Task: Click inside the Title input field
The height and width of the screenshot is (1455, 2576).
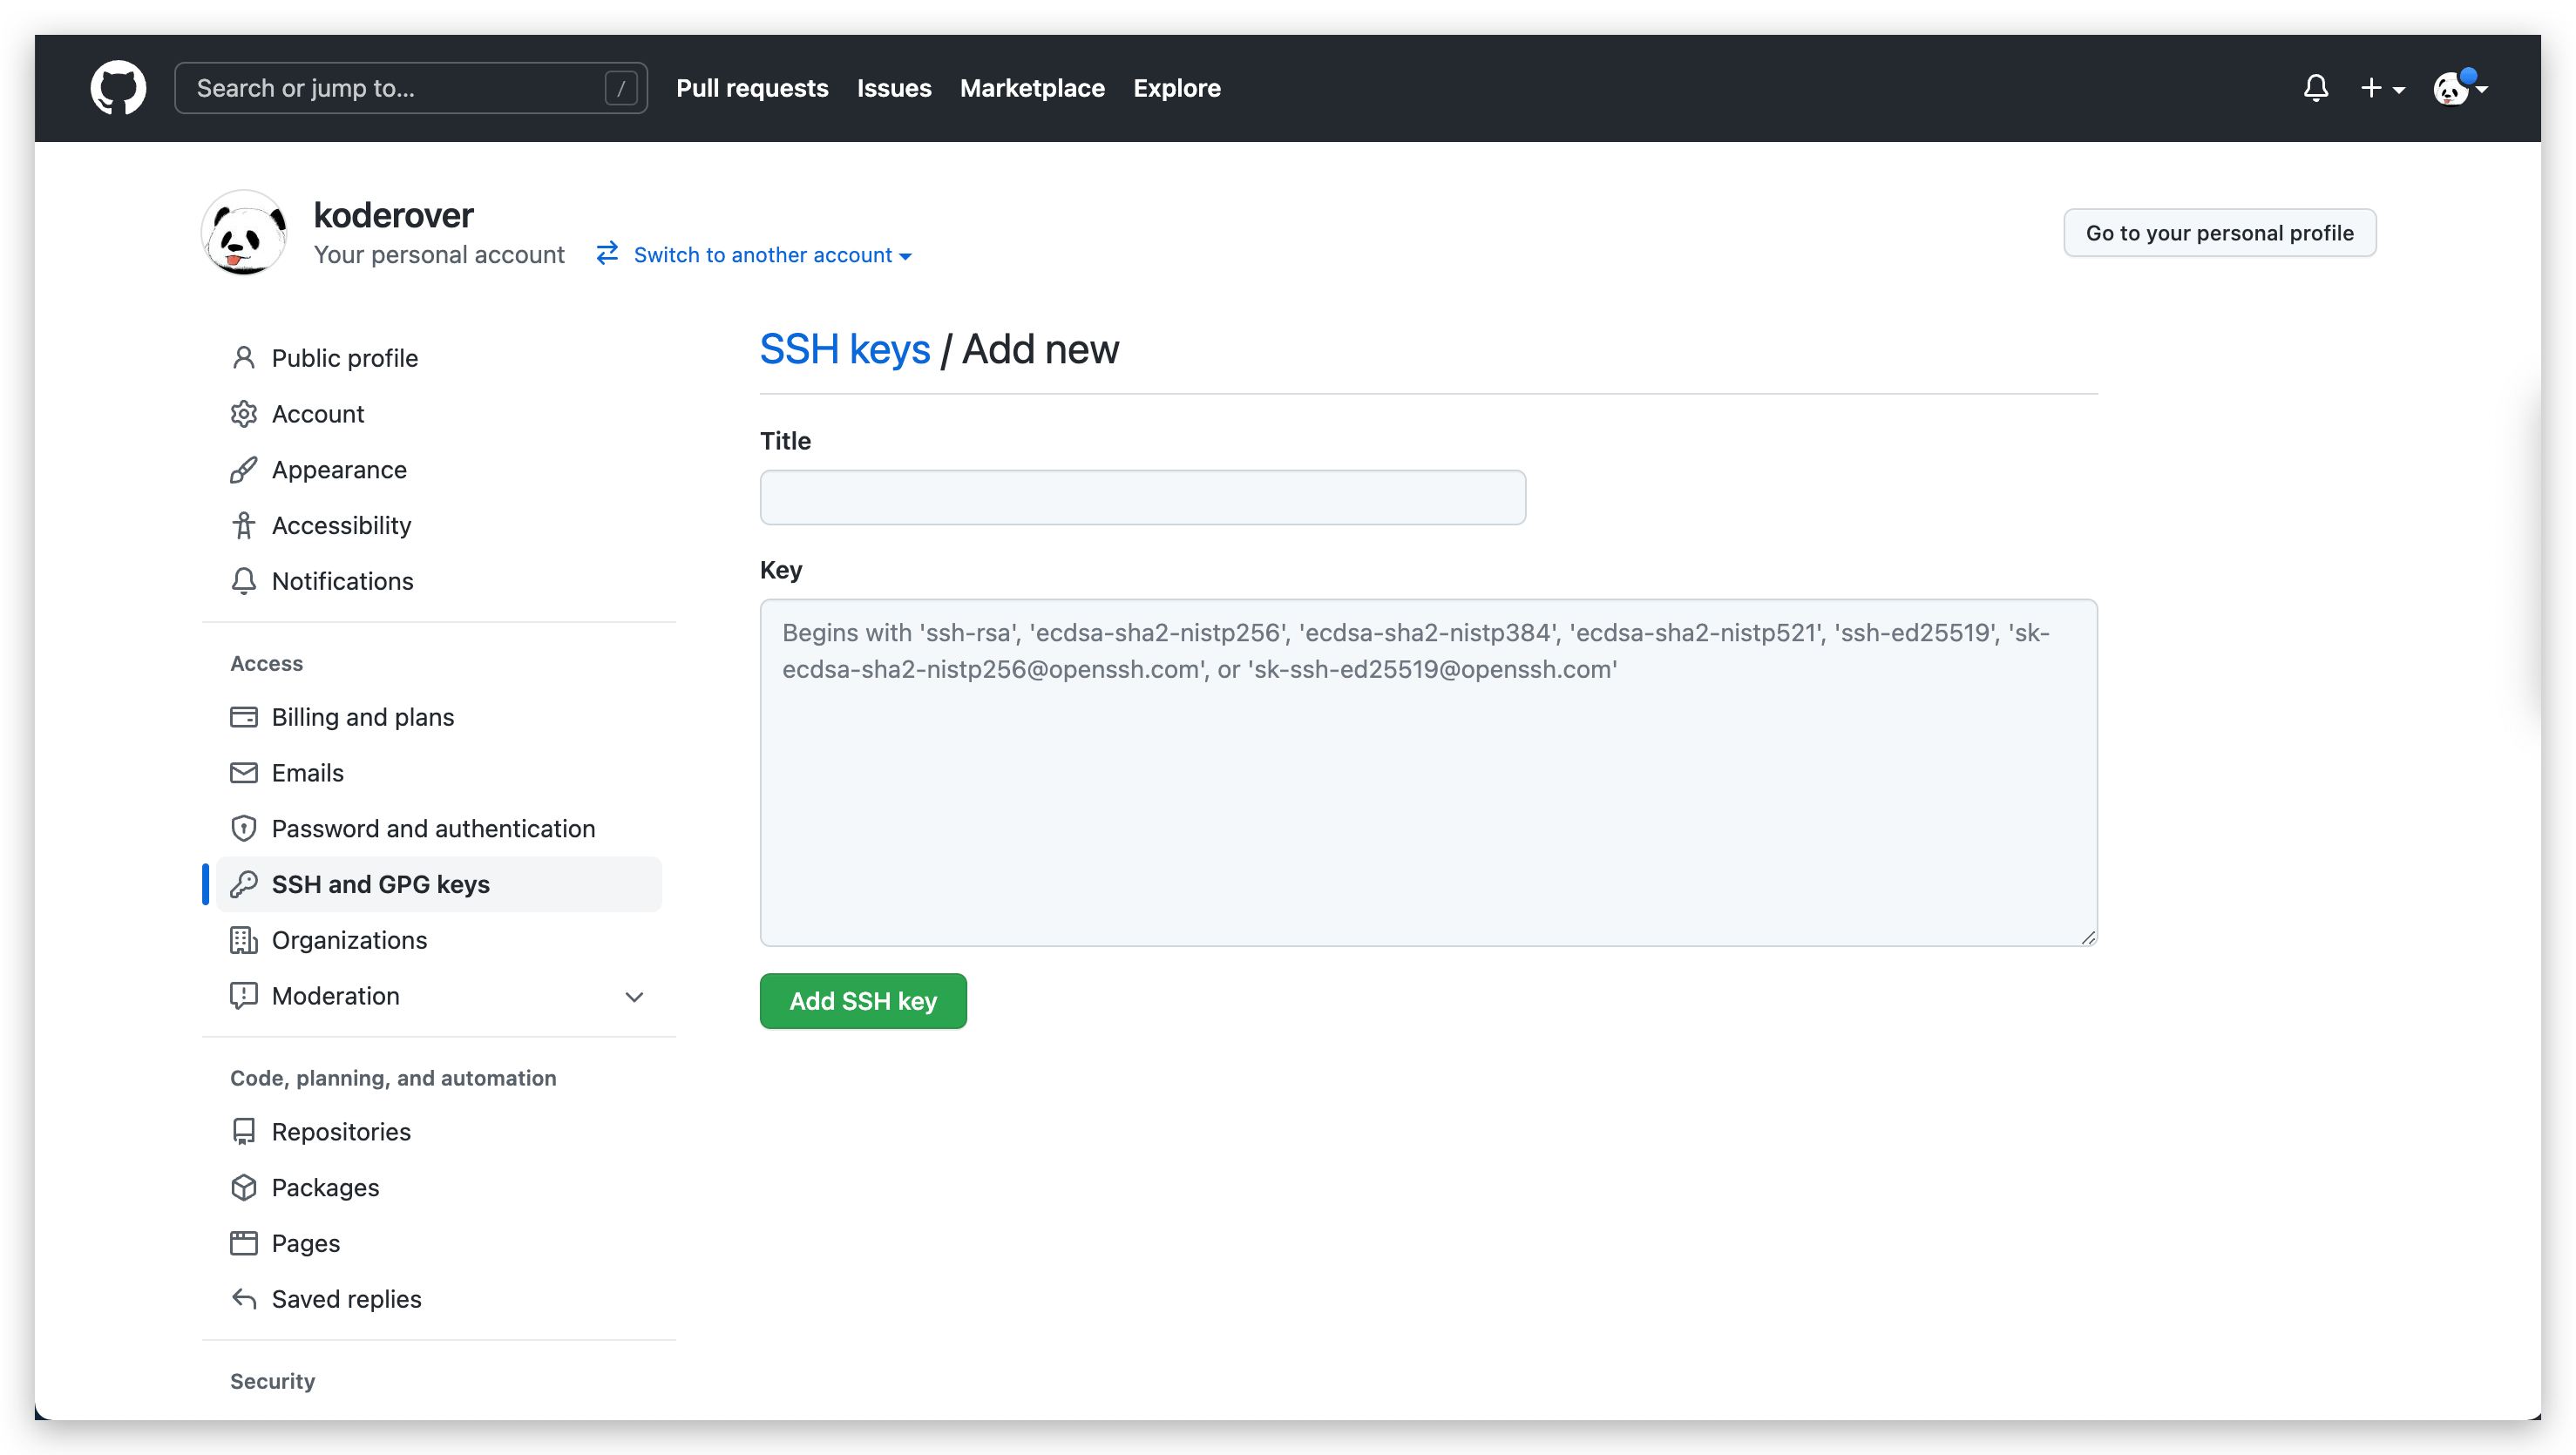Action: click(1142, 497)
